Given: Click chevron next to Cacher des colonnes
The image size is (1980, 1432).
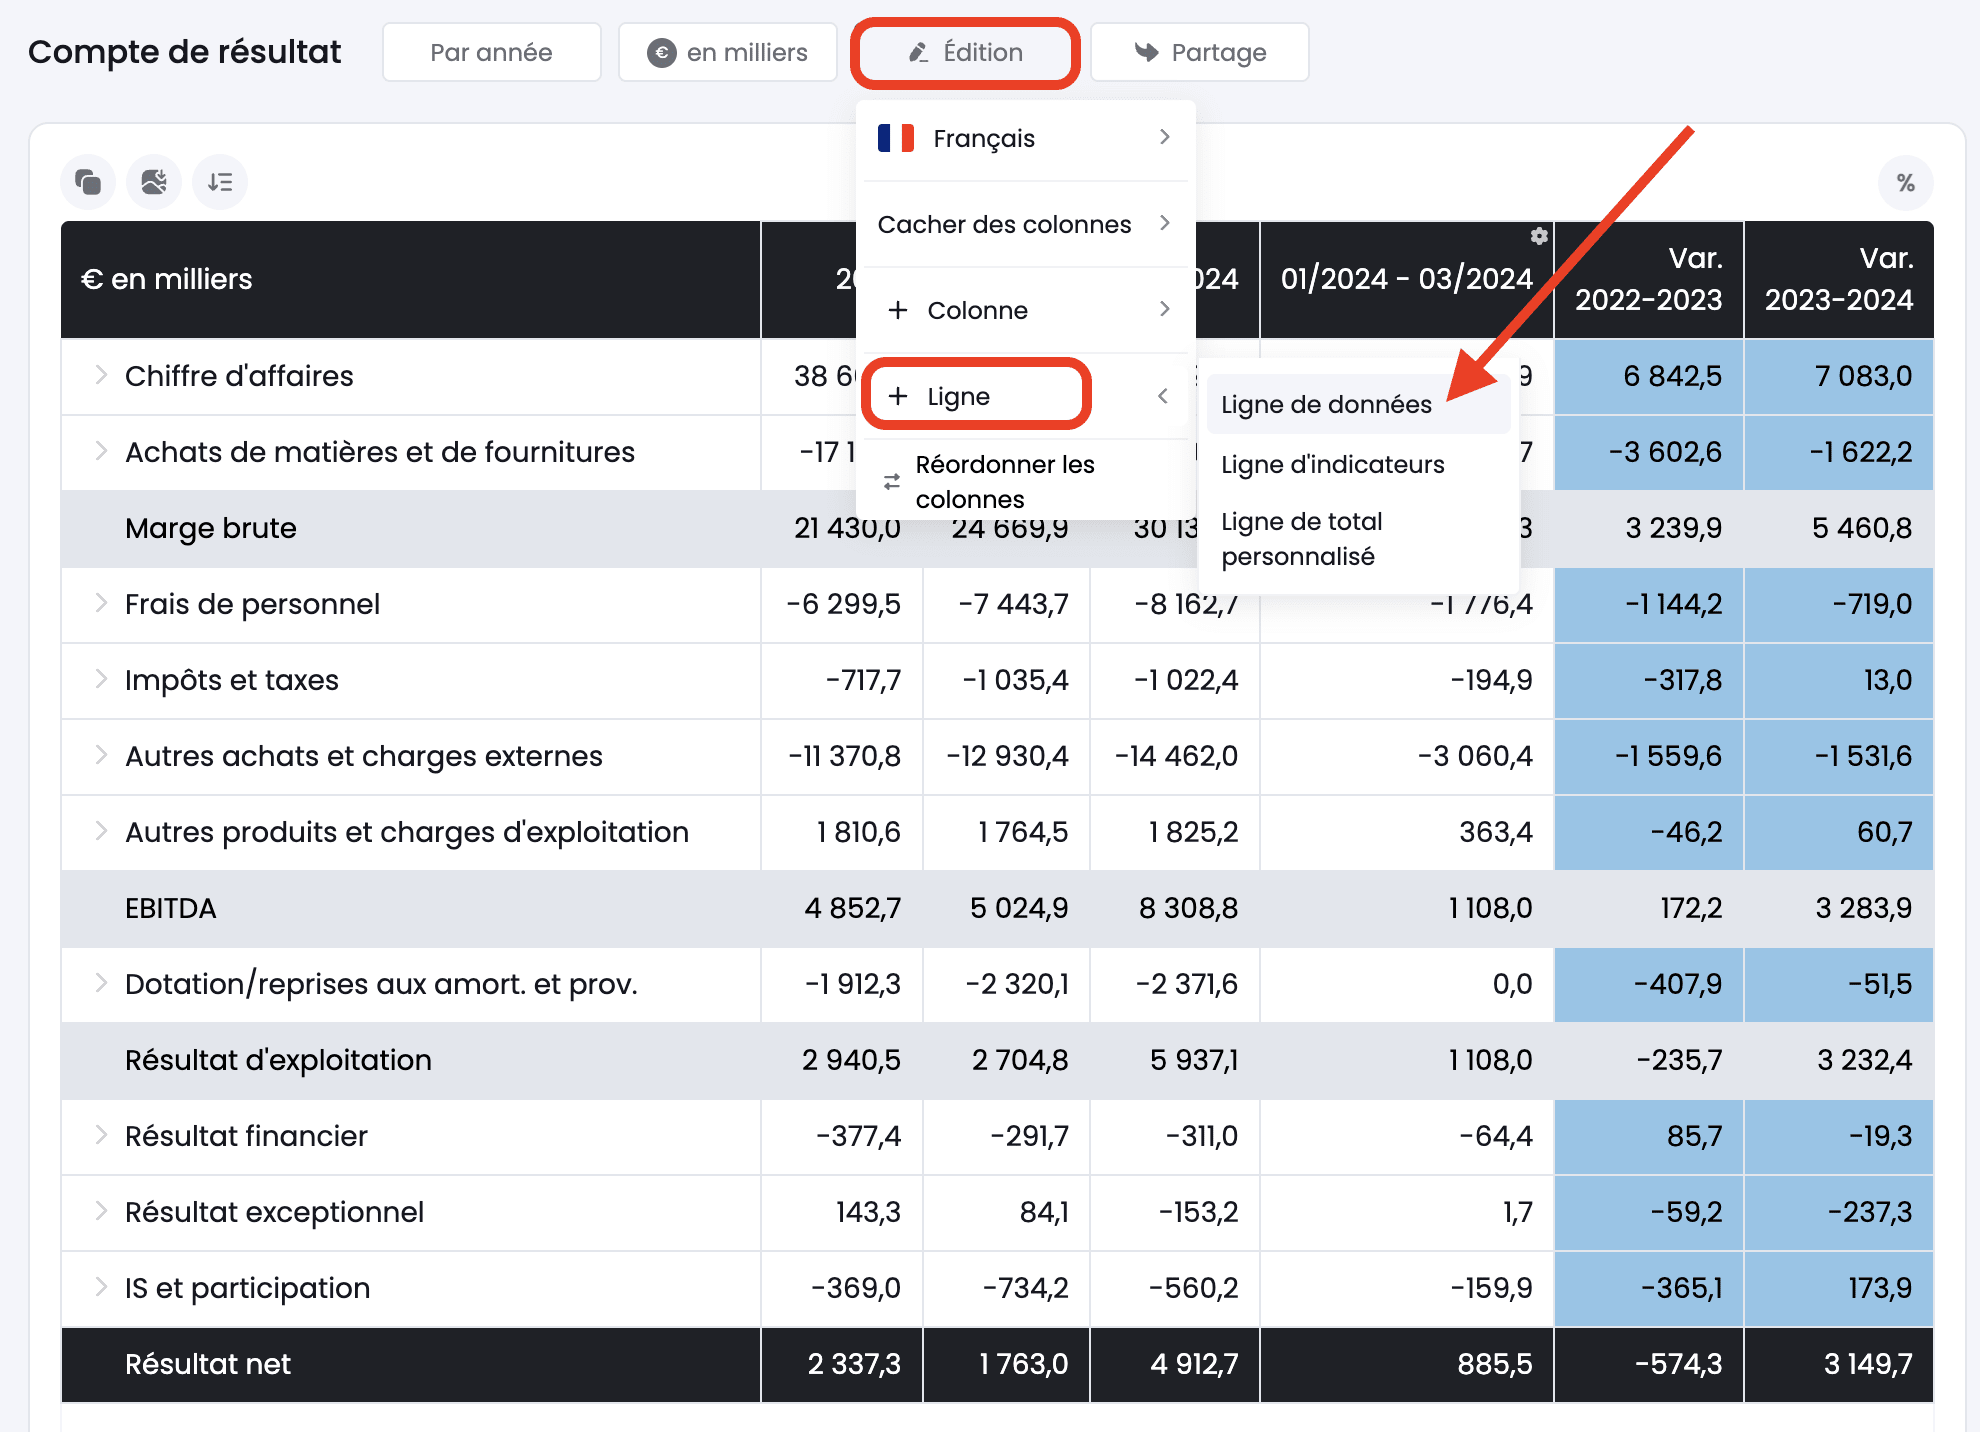Looking at the screenshot, I should click(1164, 223).
